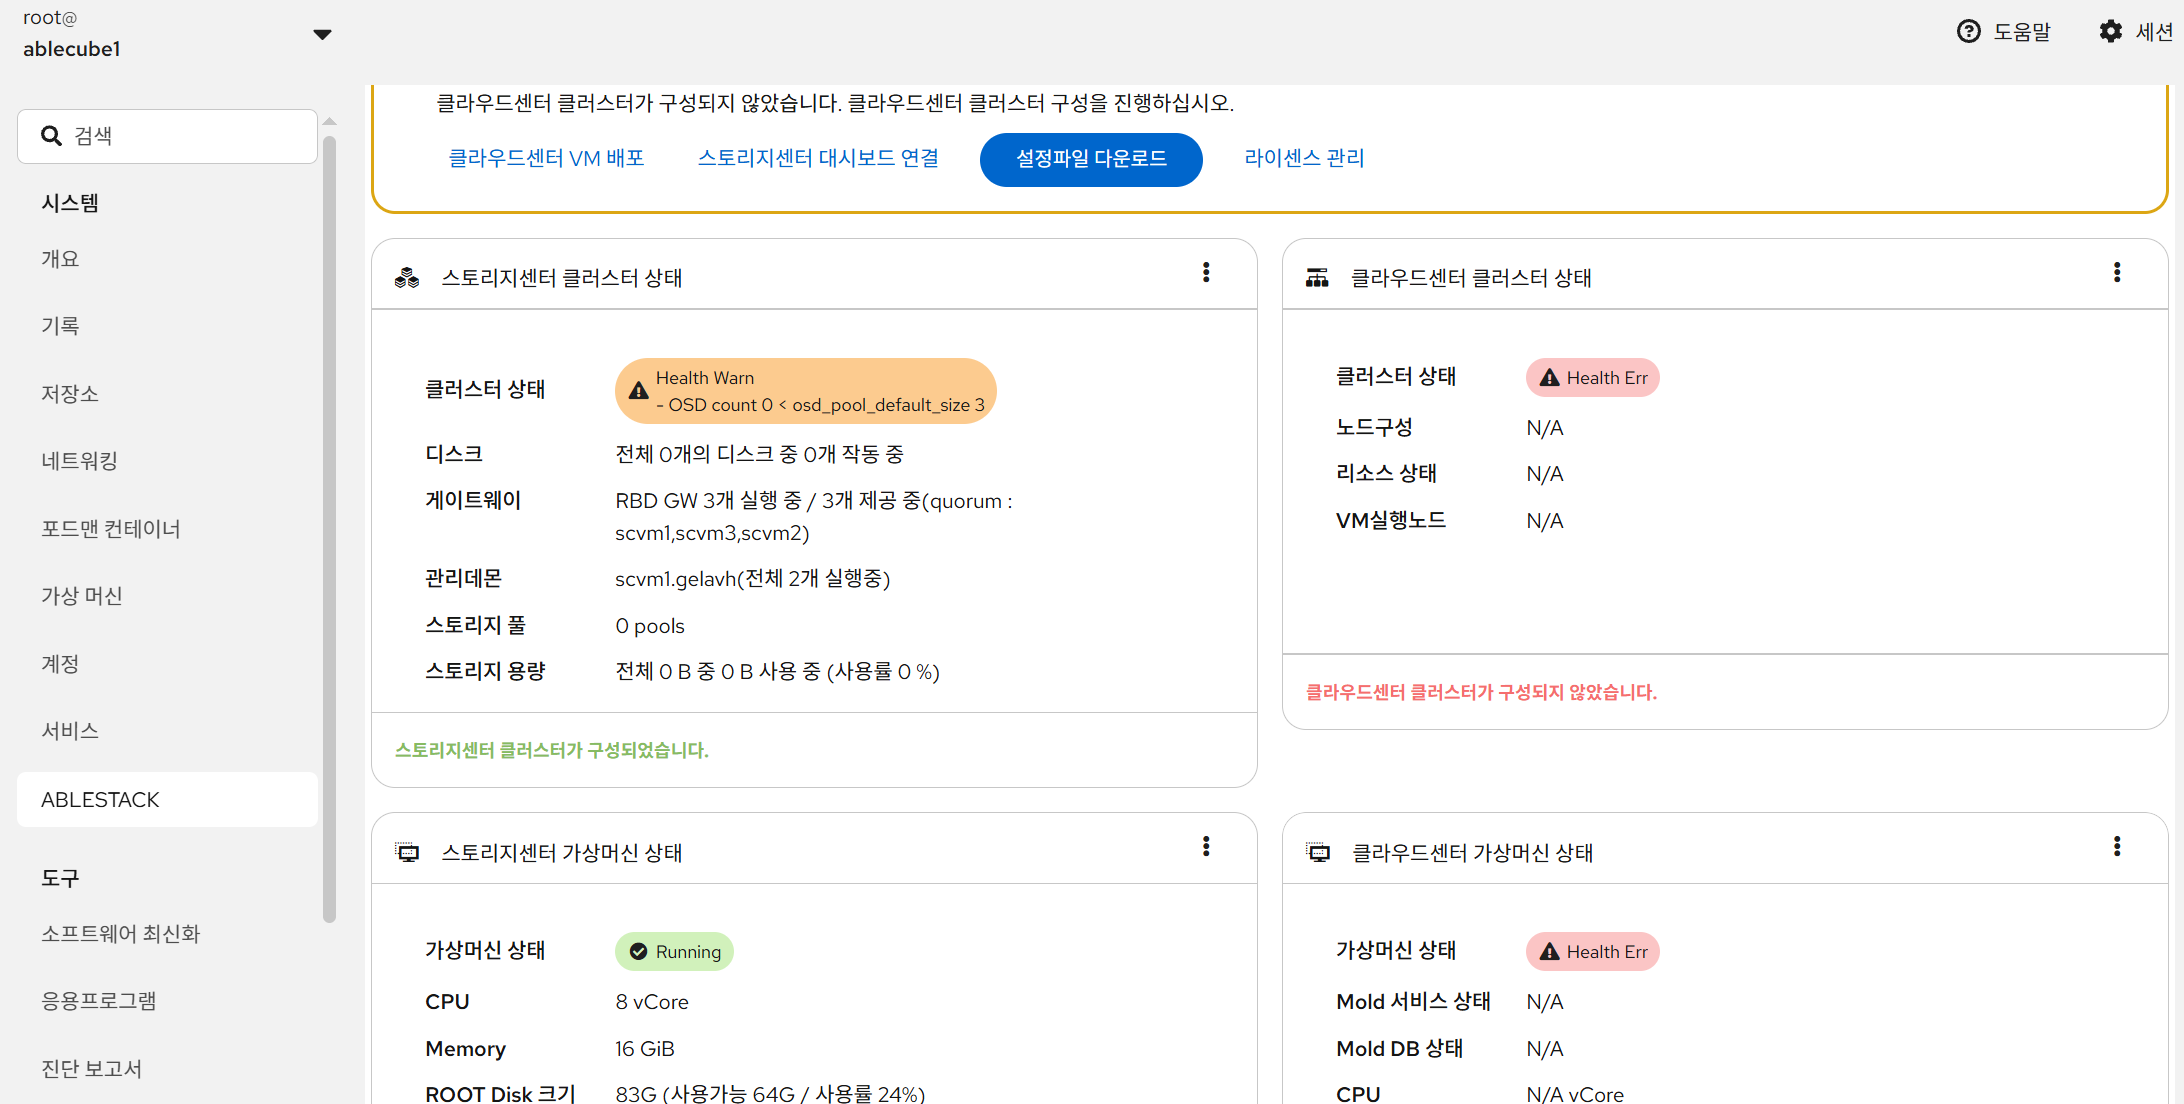
Task: Click the search magnifier icon in sidebar
Action: [x=51, y=135]
